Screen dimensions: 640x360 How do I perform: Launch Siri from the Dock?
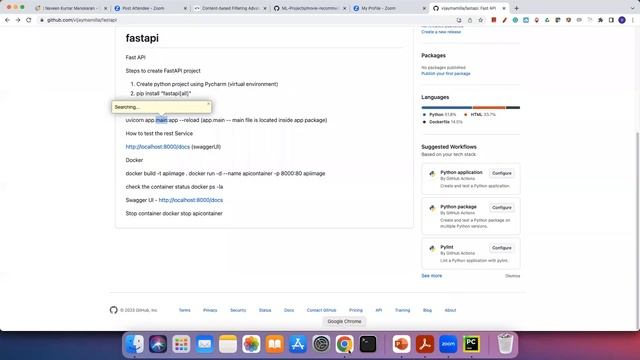pos(158,344)
